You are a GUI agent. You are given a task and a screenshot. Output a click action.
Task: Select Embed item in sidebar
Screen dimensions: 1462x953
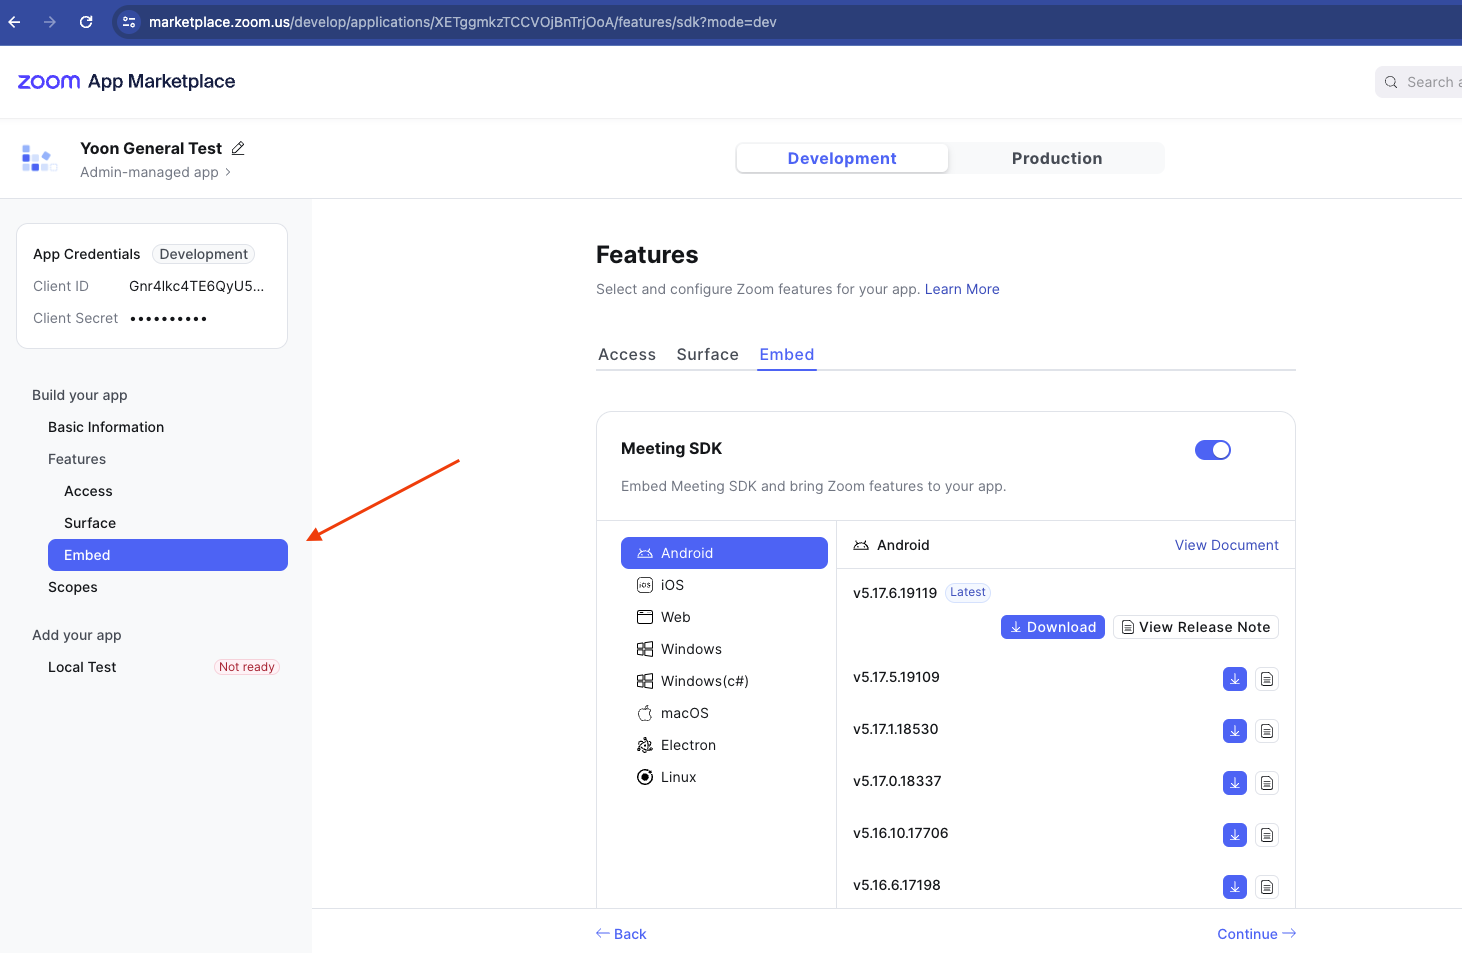[x=168, y=555]
